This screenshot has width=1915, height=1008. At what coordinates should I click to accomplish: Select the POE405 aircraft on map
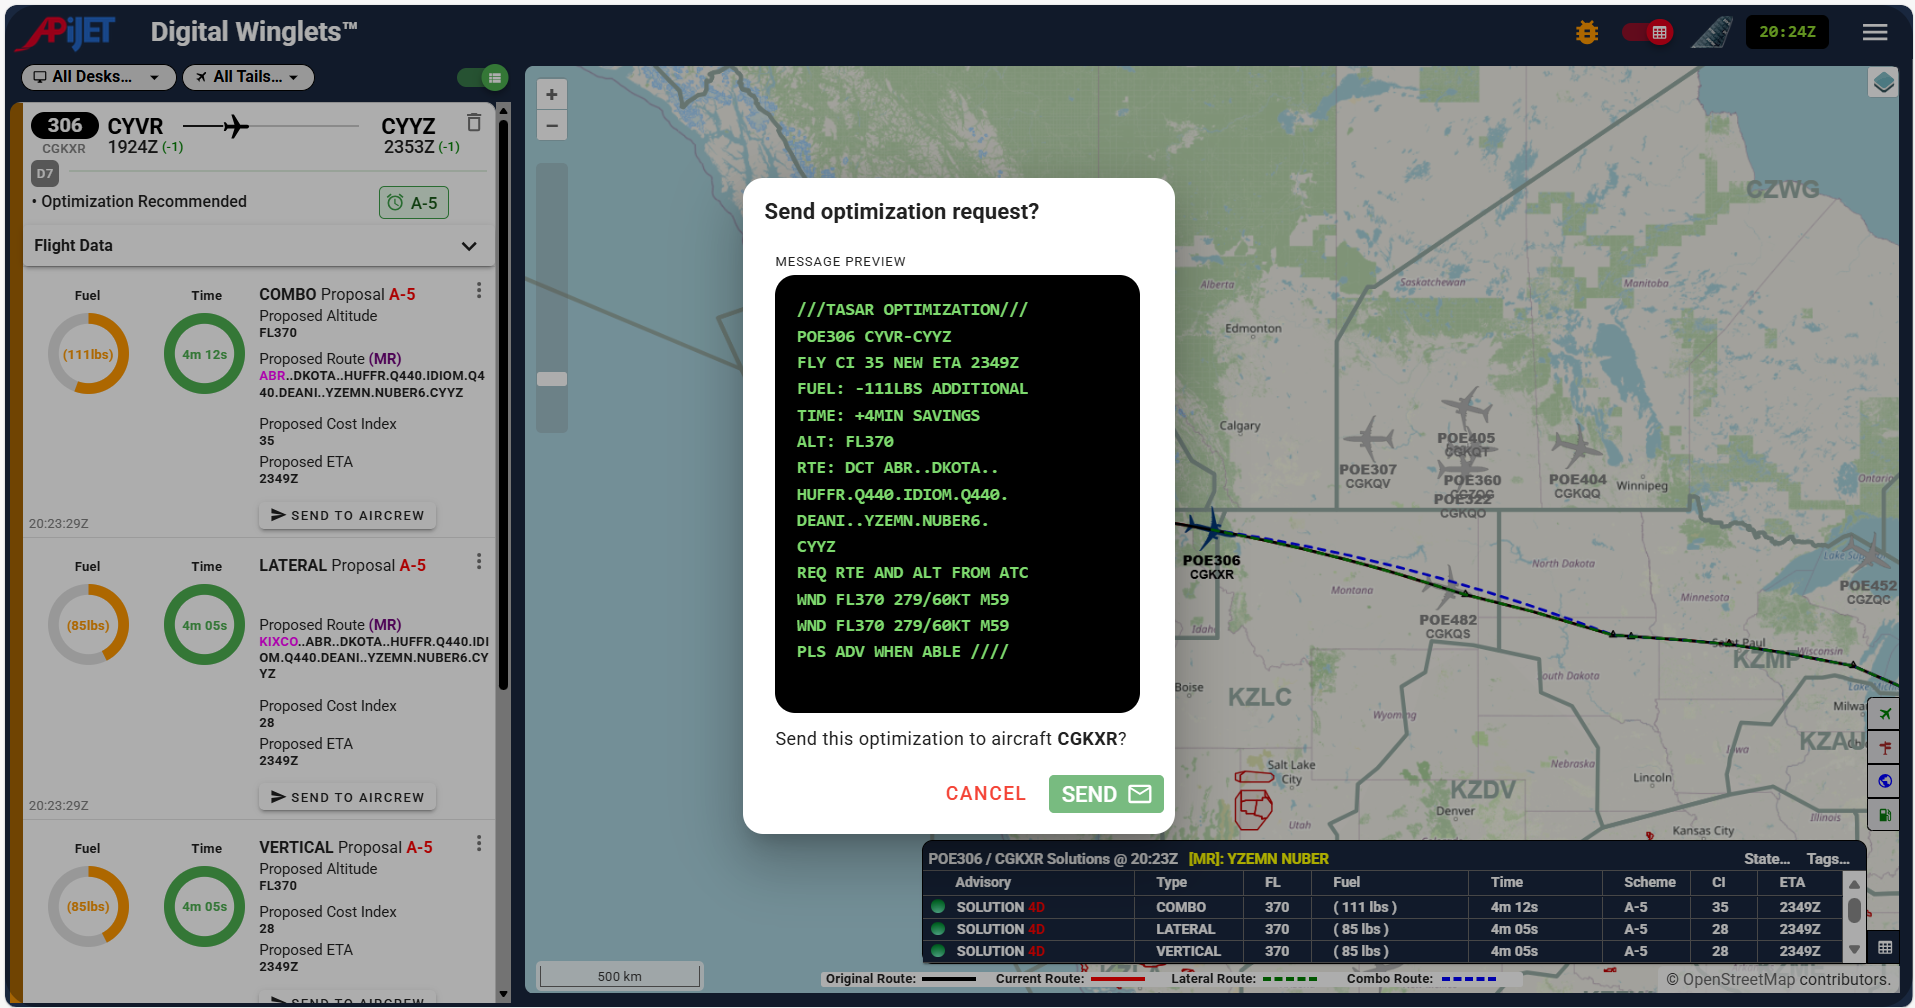1466,408
